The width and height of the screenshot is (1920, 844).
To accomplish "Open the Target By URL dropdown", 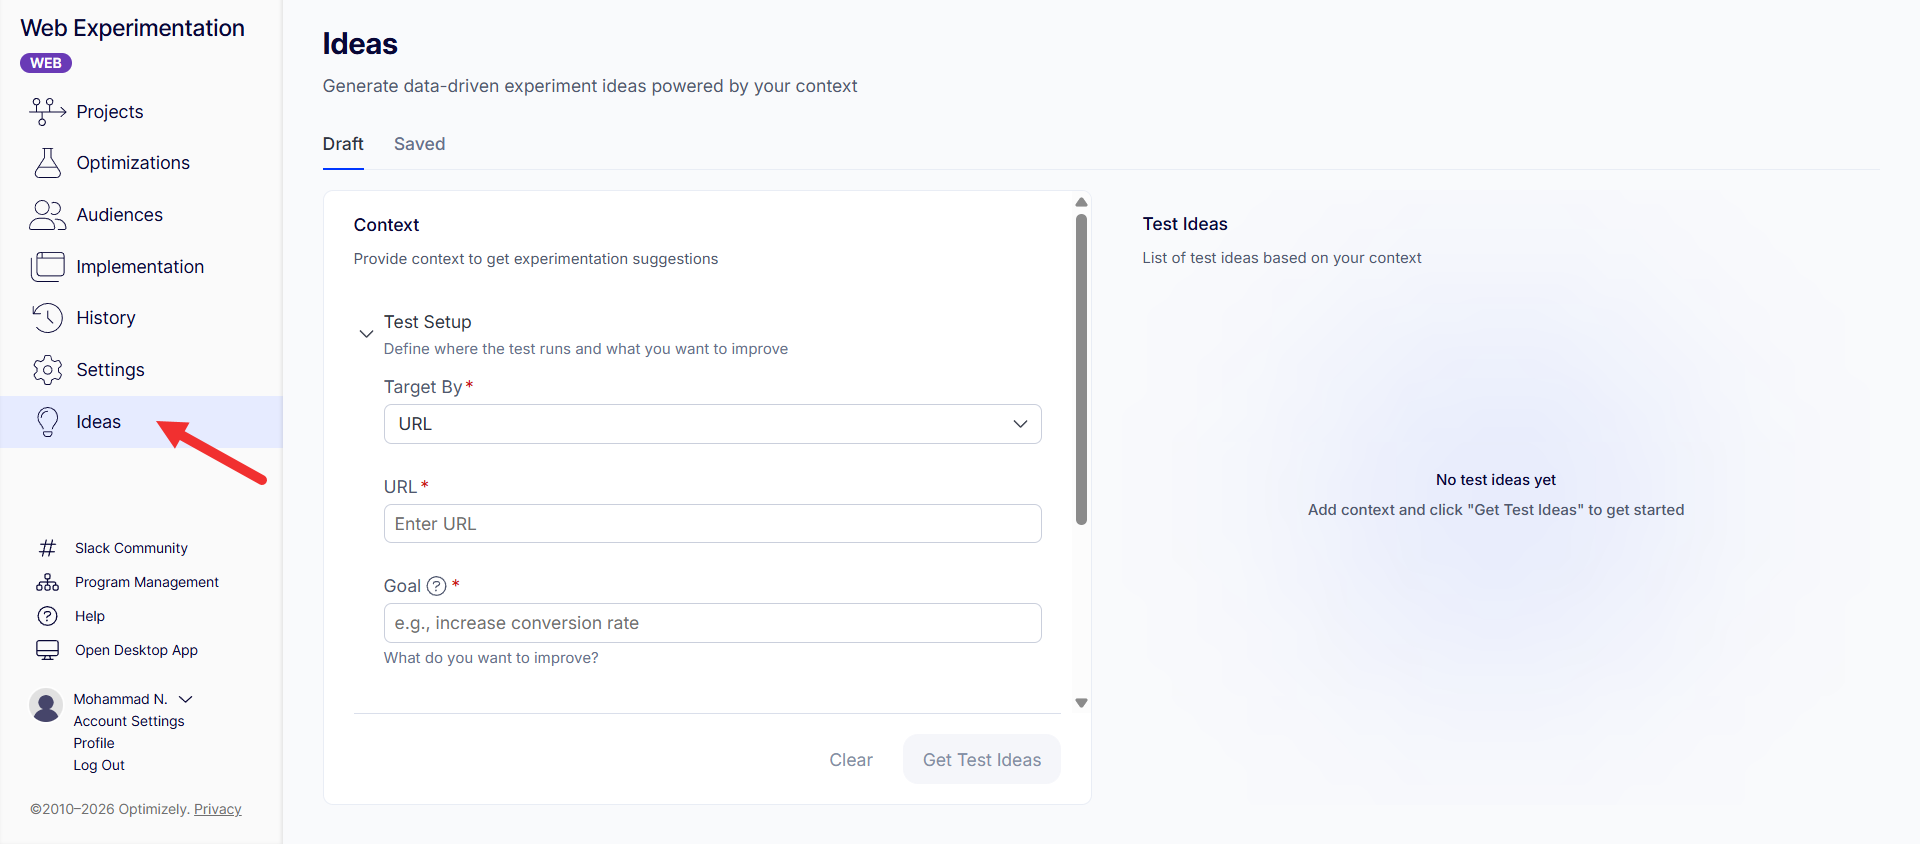I will (712, 424).
